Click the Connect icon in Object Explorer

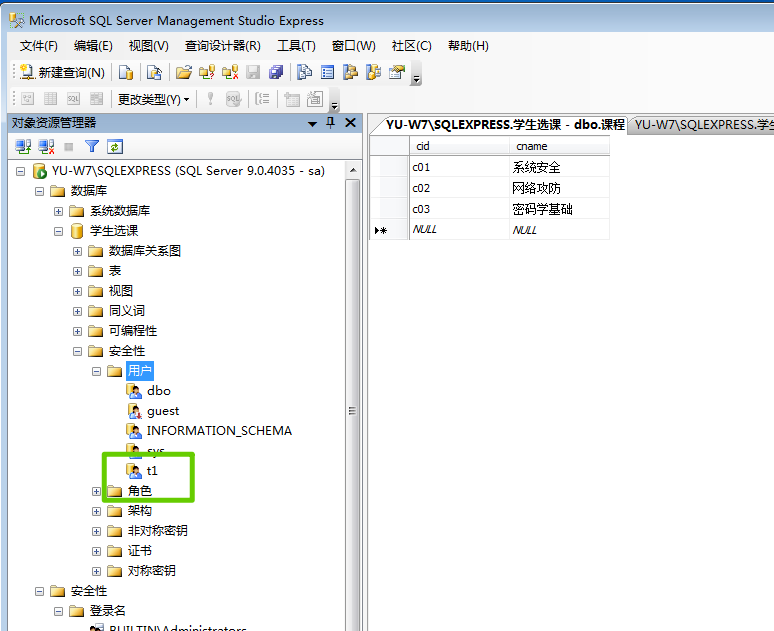click(x=23, y=147)
